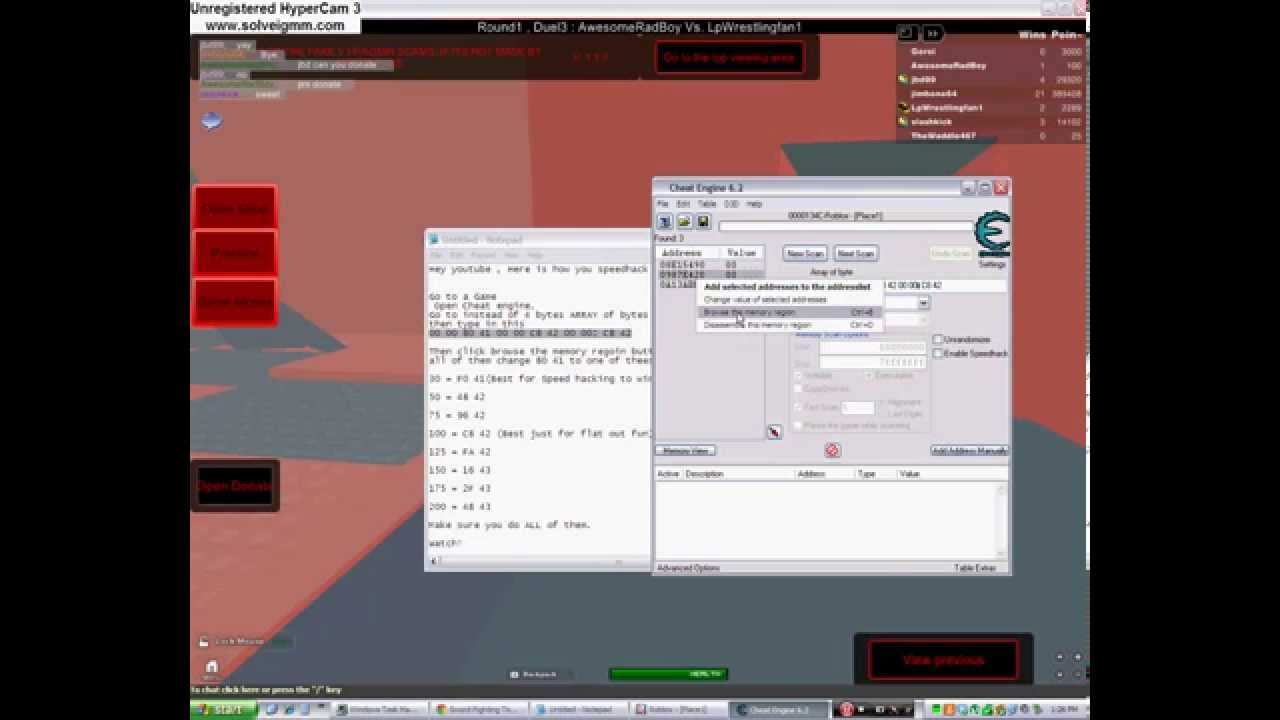Click the chat bubble icon in the Roblox game
This screenshot has width=1280, height=720.
[211, 120]
